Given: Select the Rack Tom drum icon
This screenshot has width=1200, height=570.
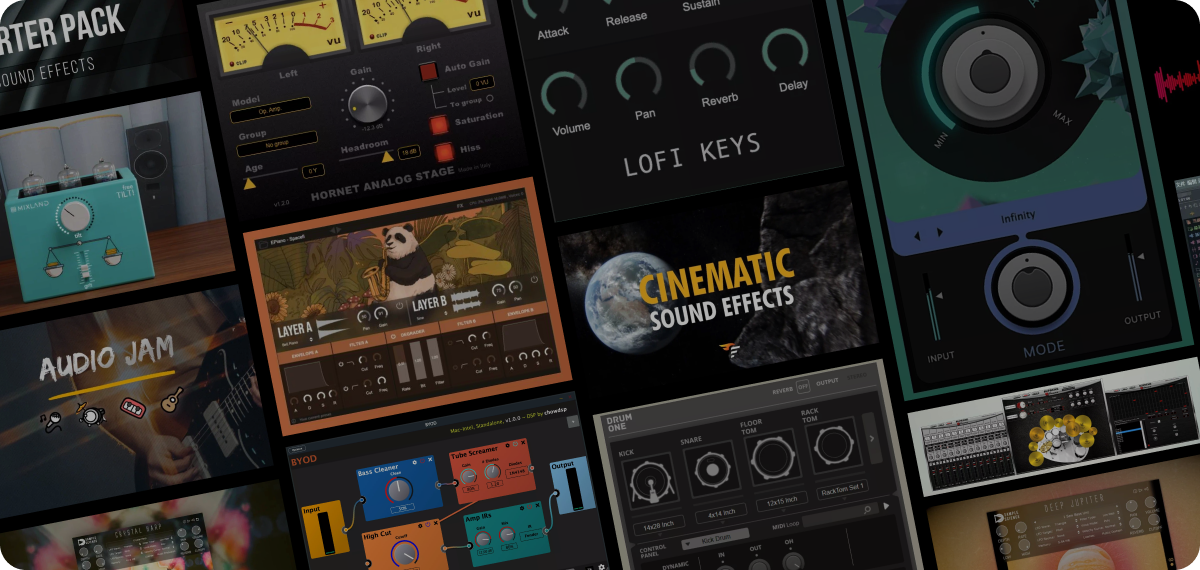Looking at the screenshot, I should 832,446.
